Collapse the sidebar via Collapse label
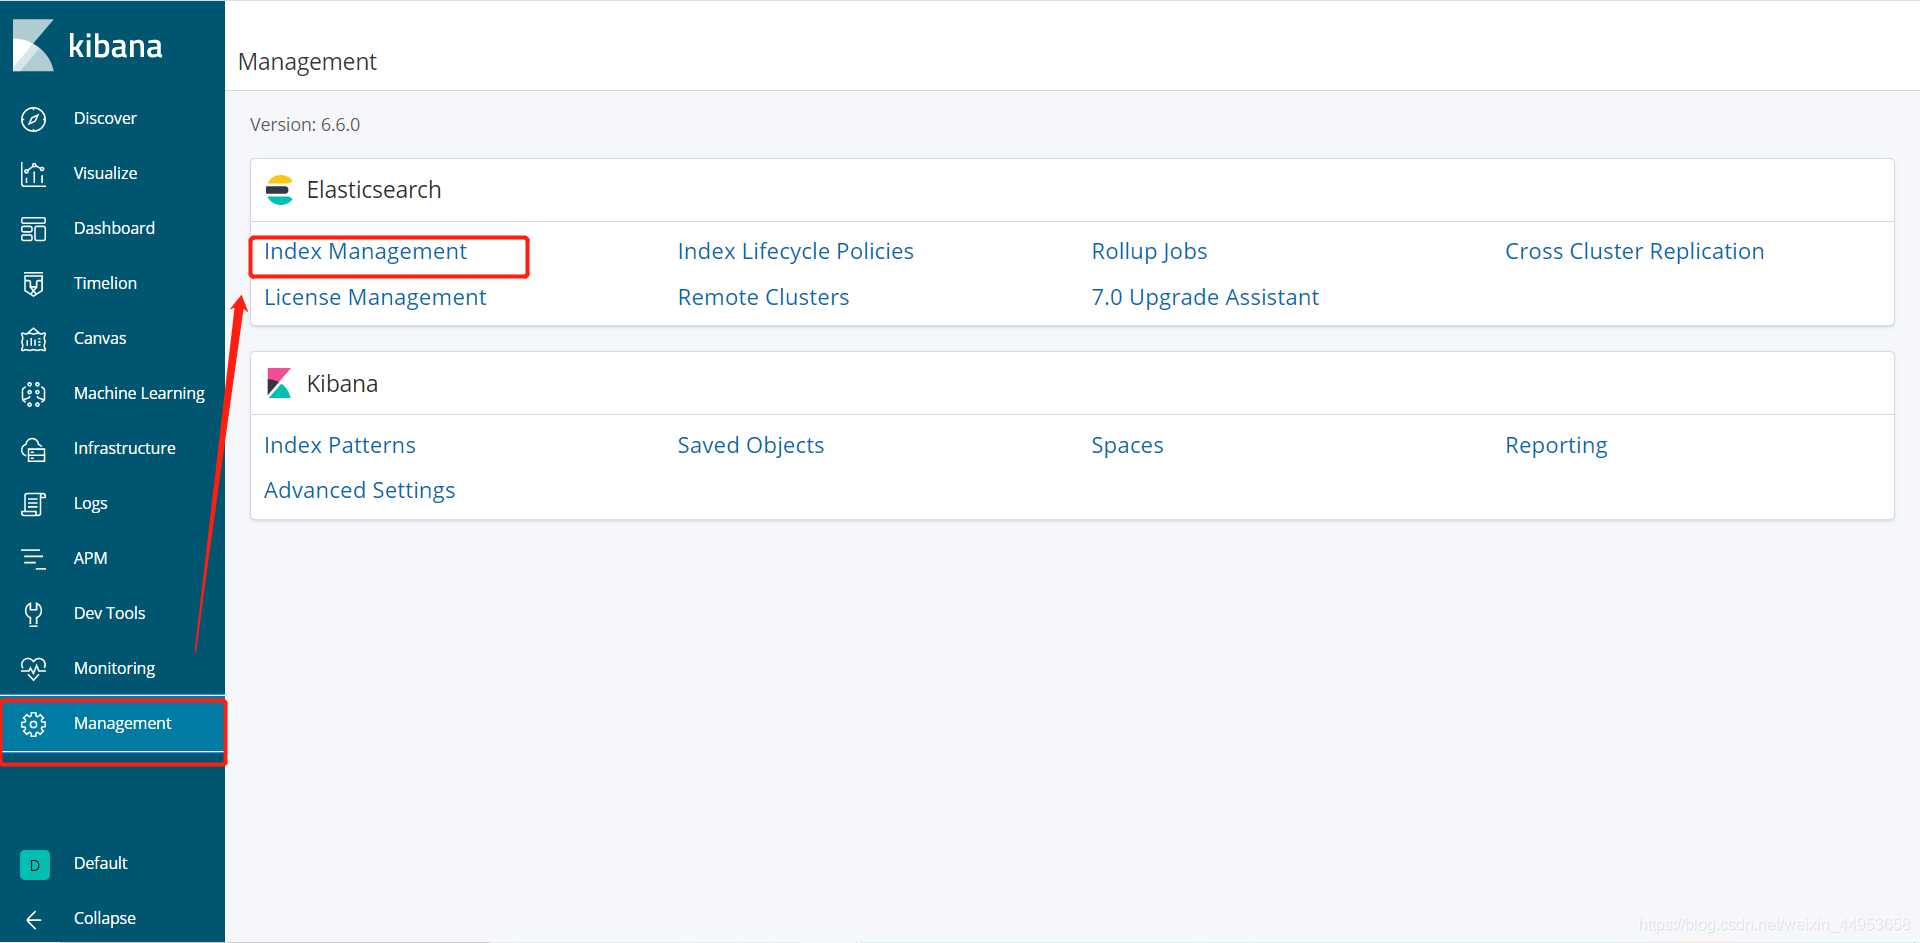 [x=104, y=919]
